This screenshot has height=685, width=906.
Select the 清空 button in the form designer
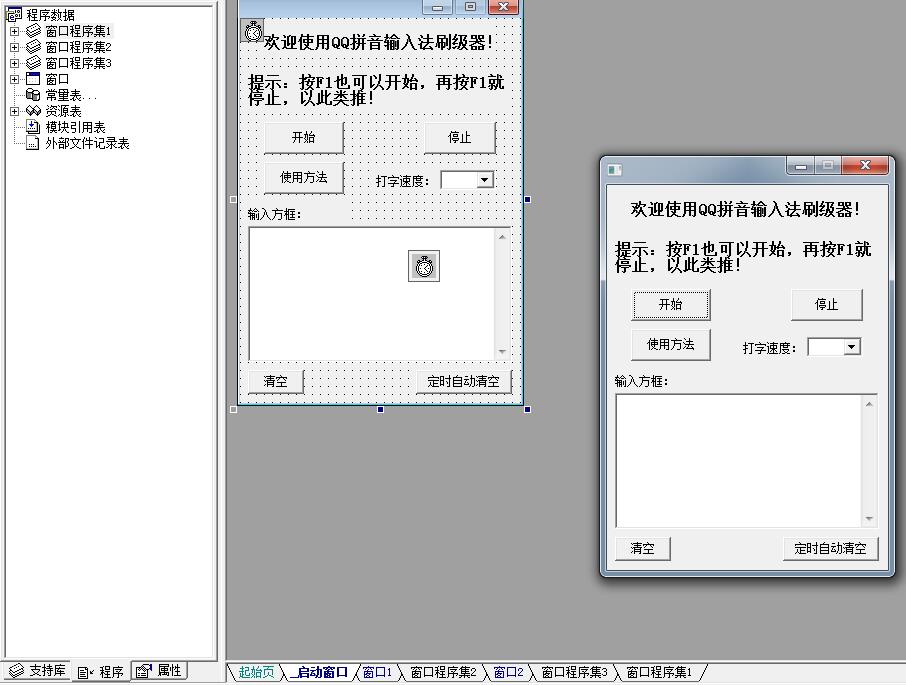coord(276,381)
